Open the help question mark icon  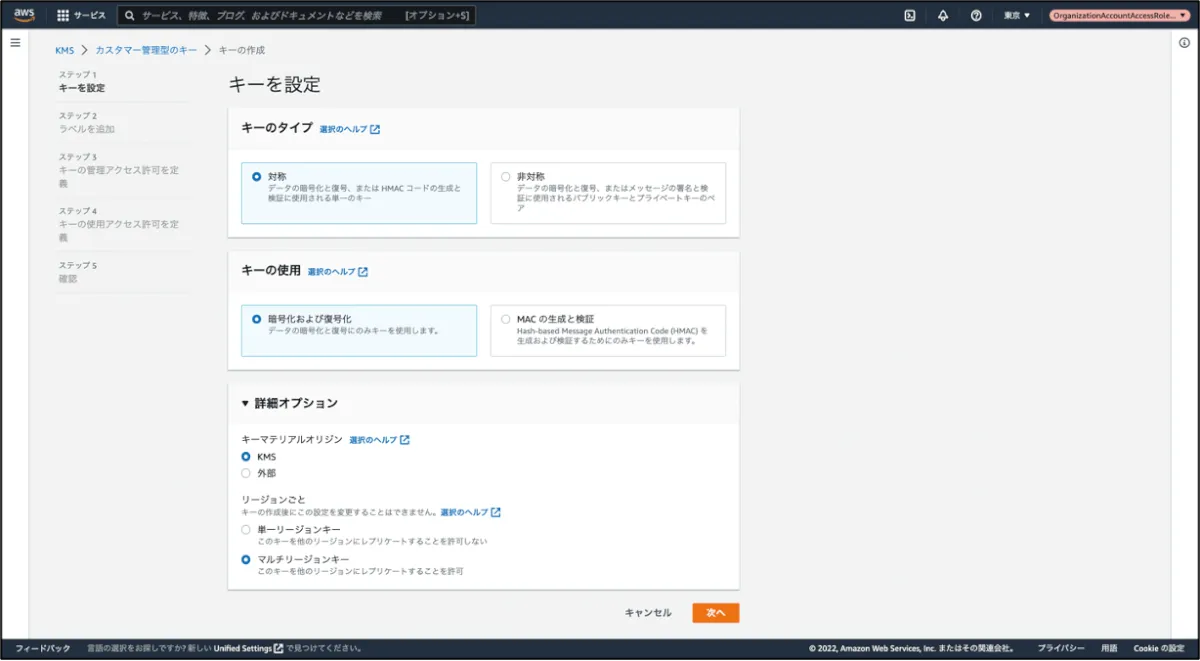tap(976, 16)
